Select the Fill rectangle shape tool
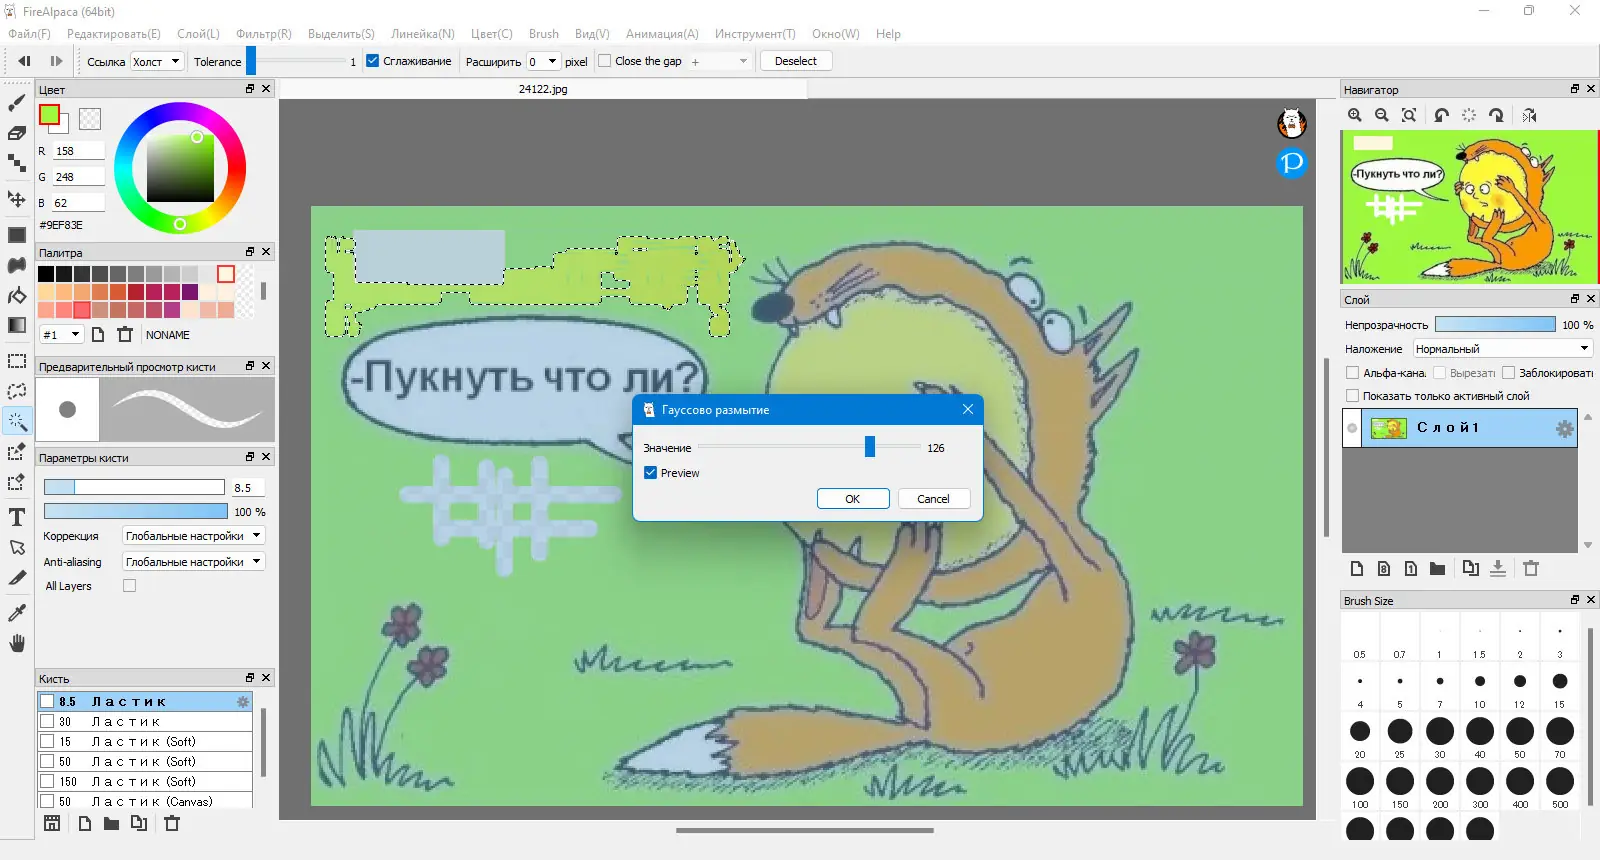The height and width of the screenshot is (860, 1600). [x=17, y=235]
